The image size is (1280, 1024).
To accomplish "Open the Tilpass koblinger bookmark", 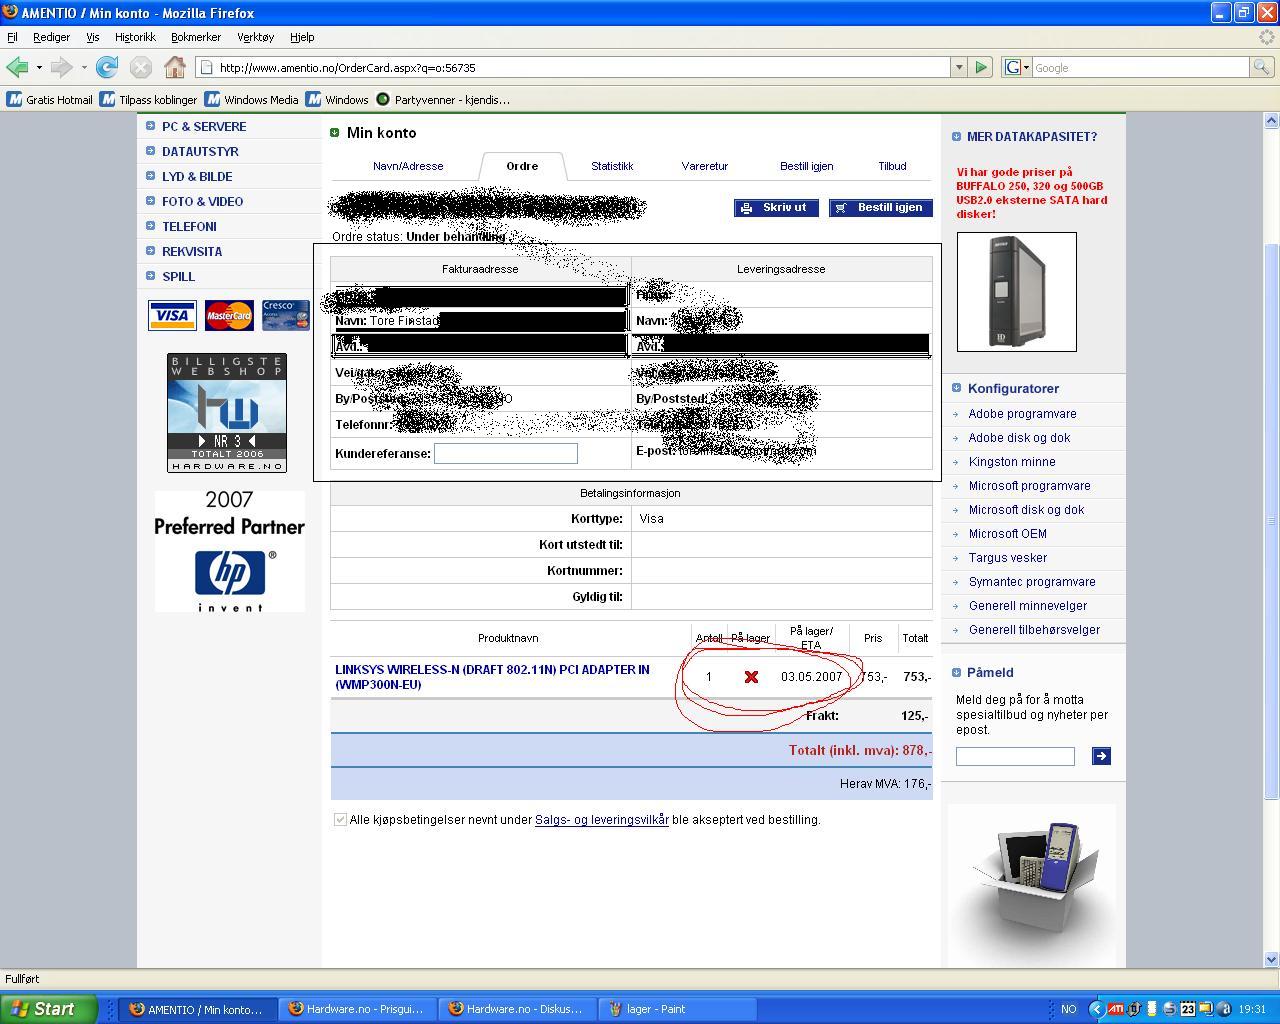I will (x=148, y=99).
